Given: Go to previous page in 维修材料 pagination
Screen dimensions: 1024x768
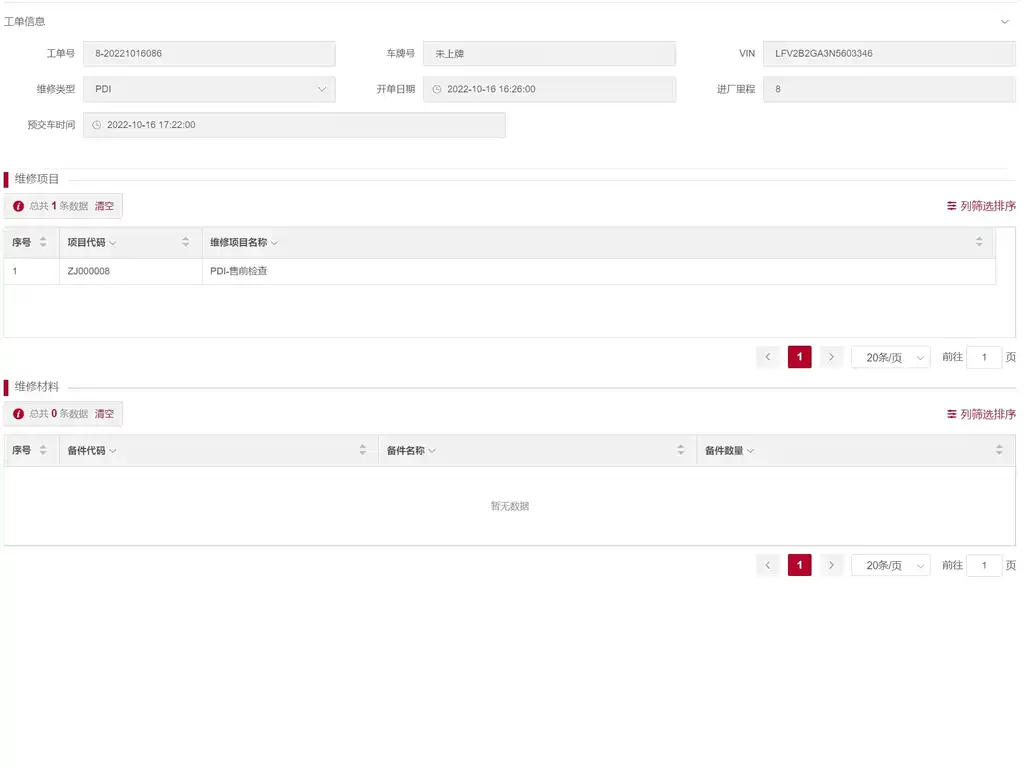Looking at the screenshot, I should [x=768, y=565].
